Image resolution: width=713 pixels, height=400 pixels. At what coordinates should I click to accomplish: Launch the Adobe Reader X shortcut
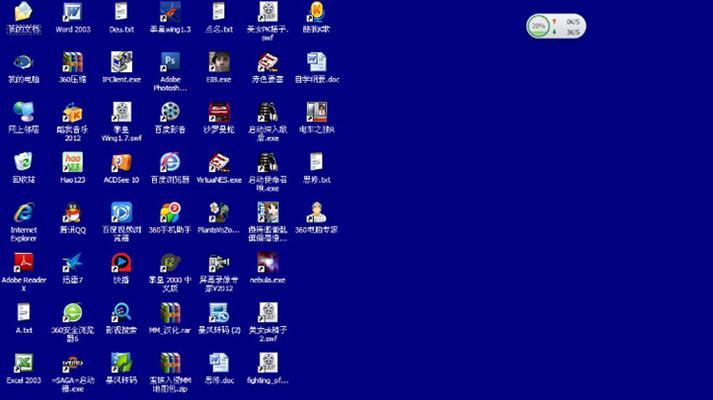click(24, 263)
